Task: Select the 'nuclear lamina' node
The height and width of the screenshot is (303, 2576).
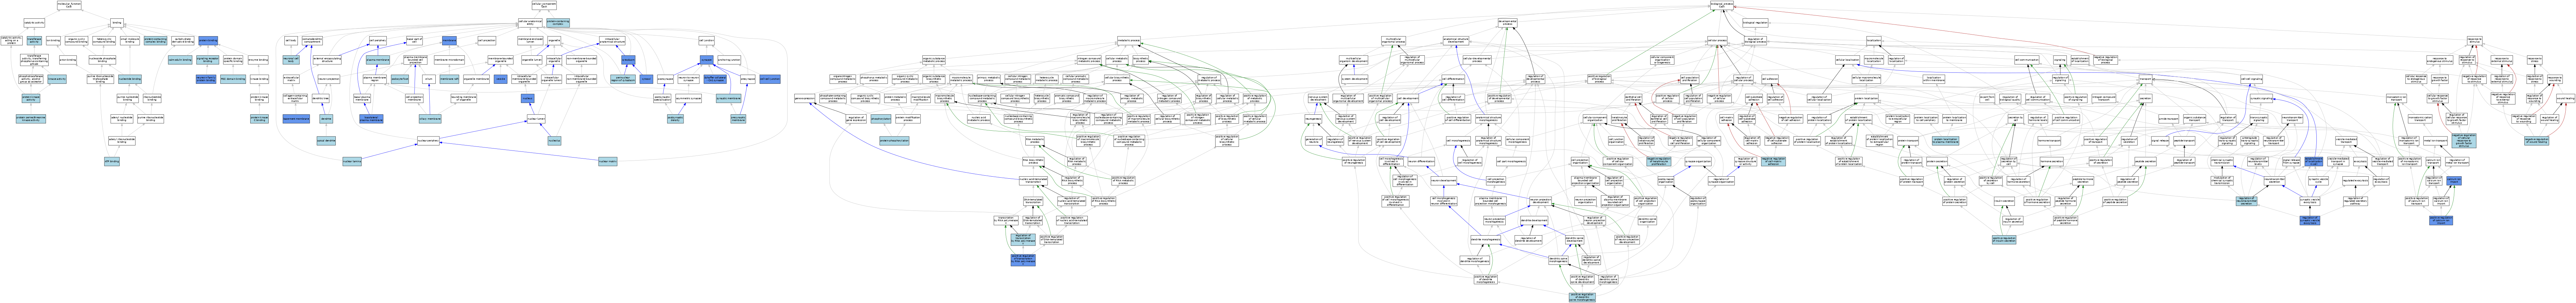Action: (x=352, y=162)
